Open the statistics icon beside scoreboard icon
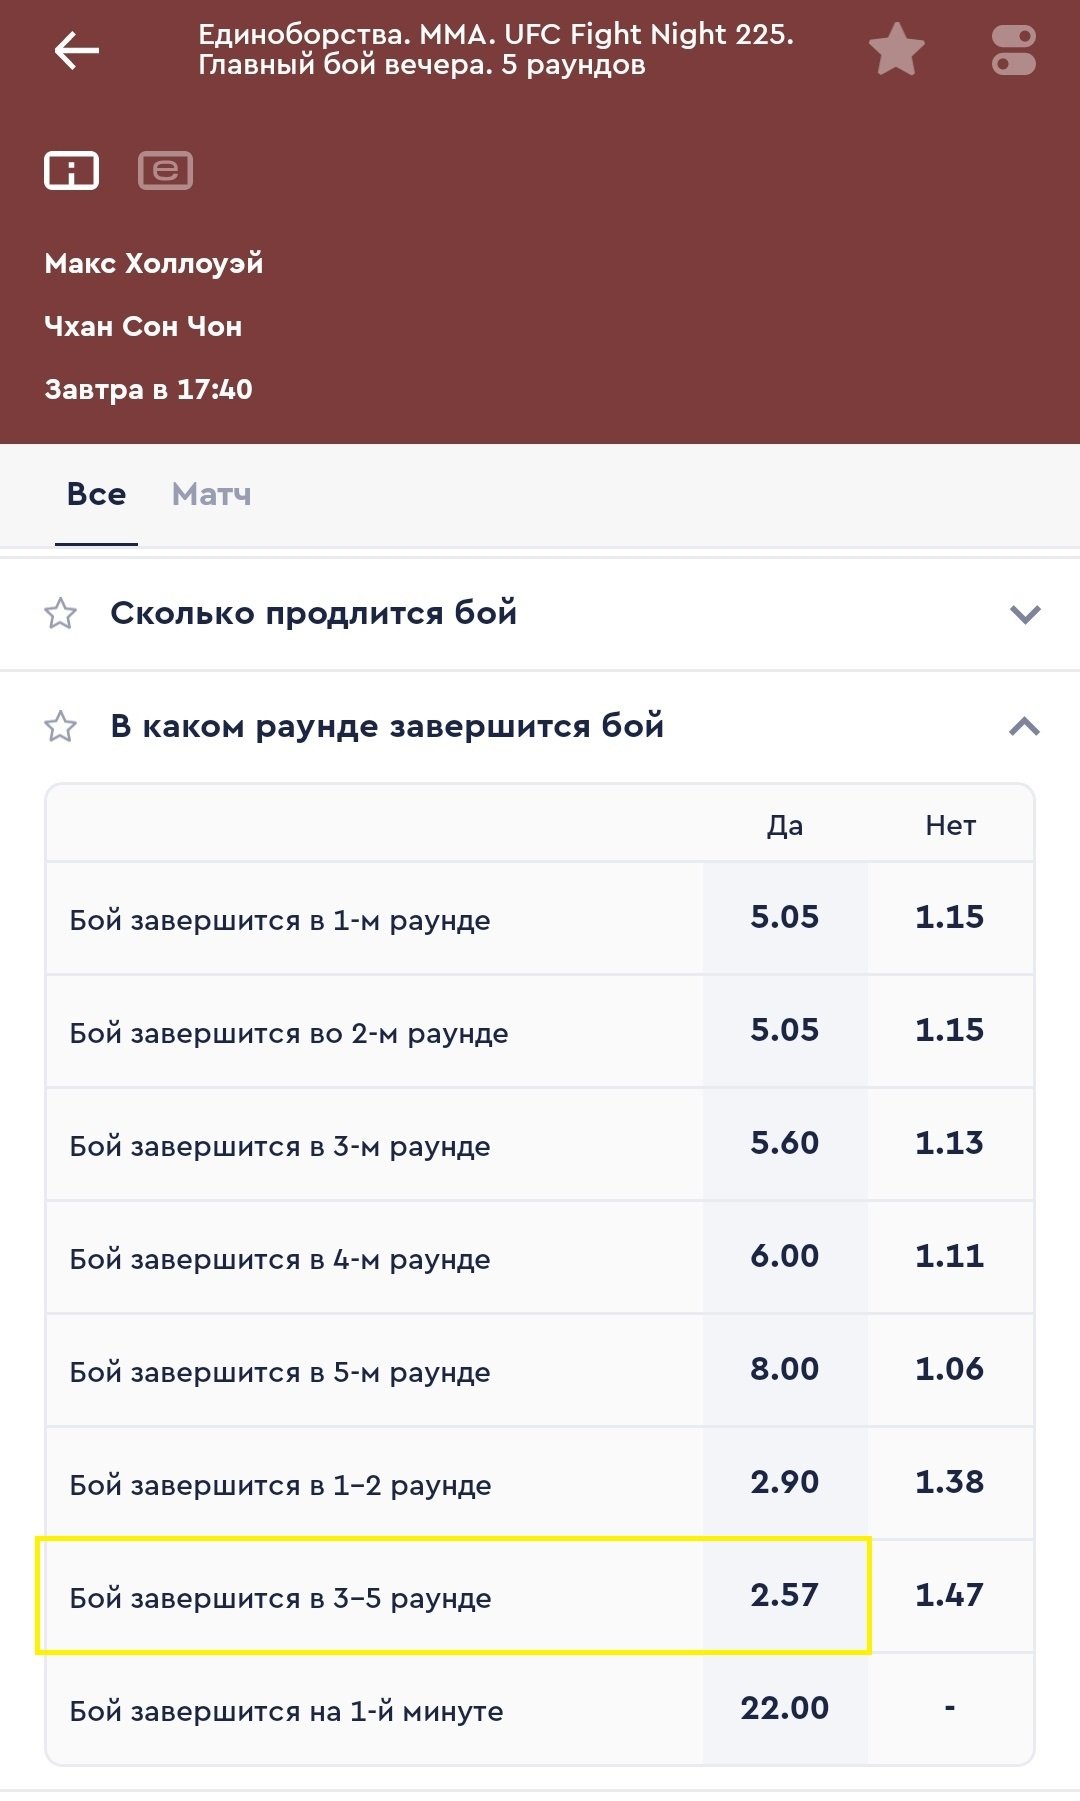 tap(165, 170)
